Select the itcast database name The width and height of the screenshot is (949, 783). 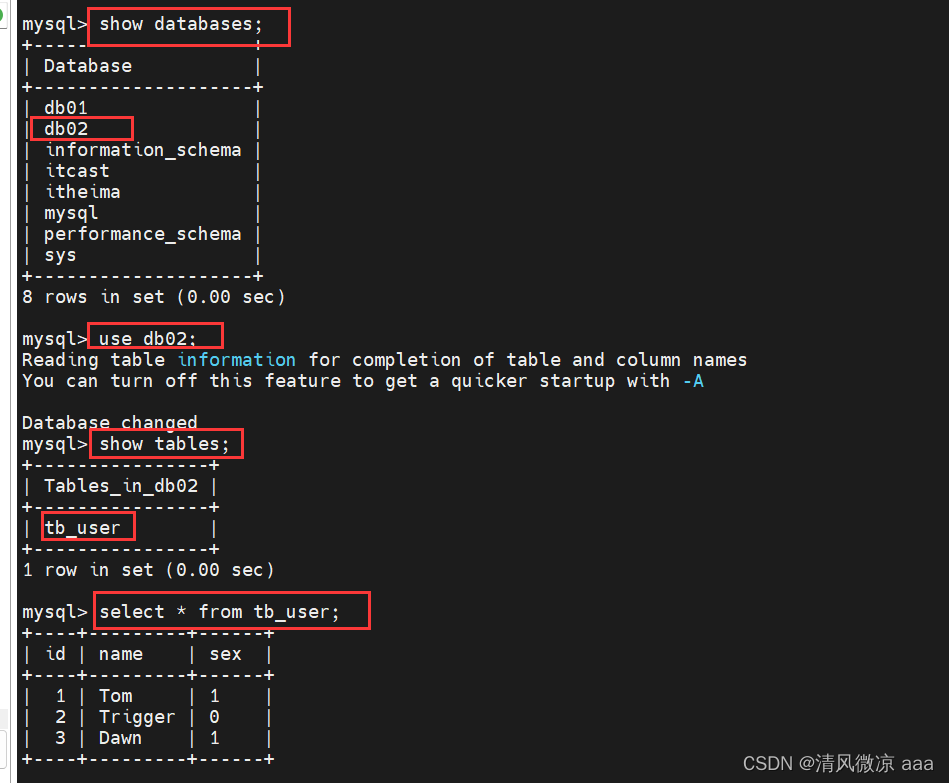77,171
